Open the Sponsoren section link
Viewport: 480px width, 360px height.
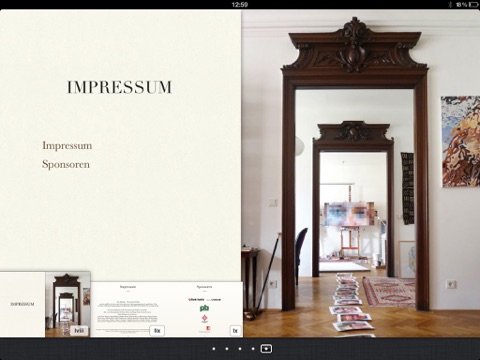coord(66,164)
